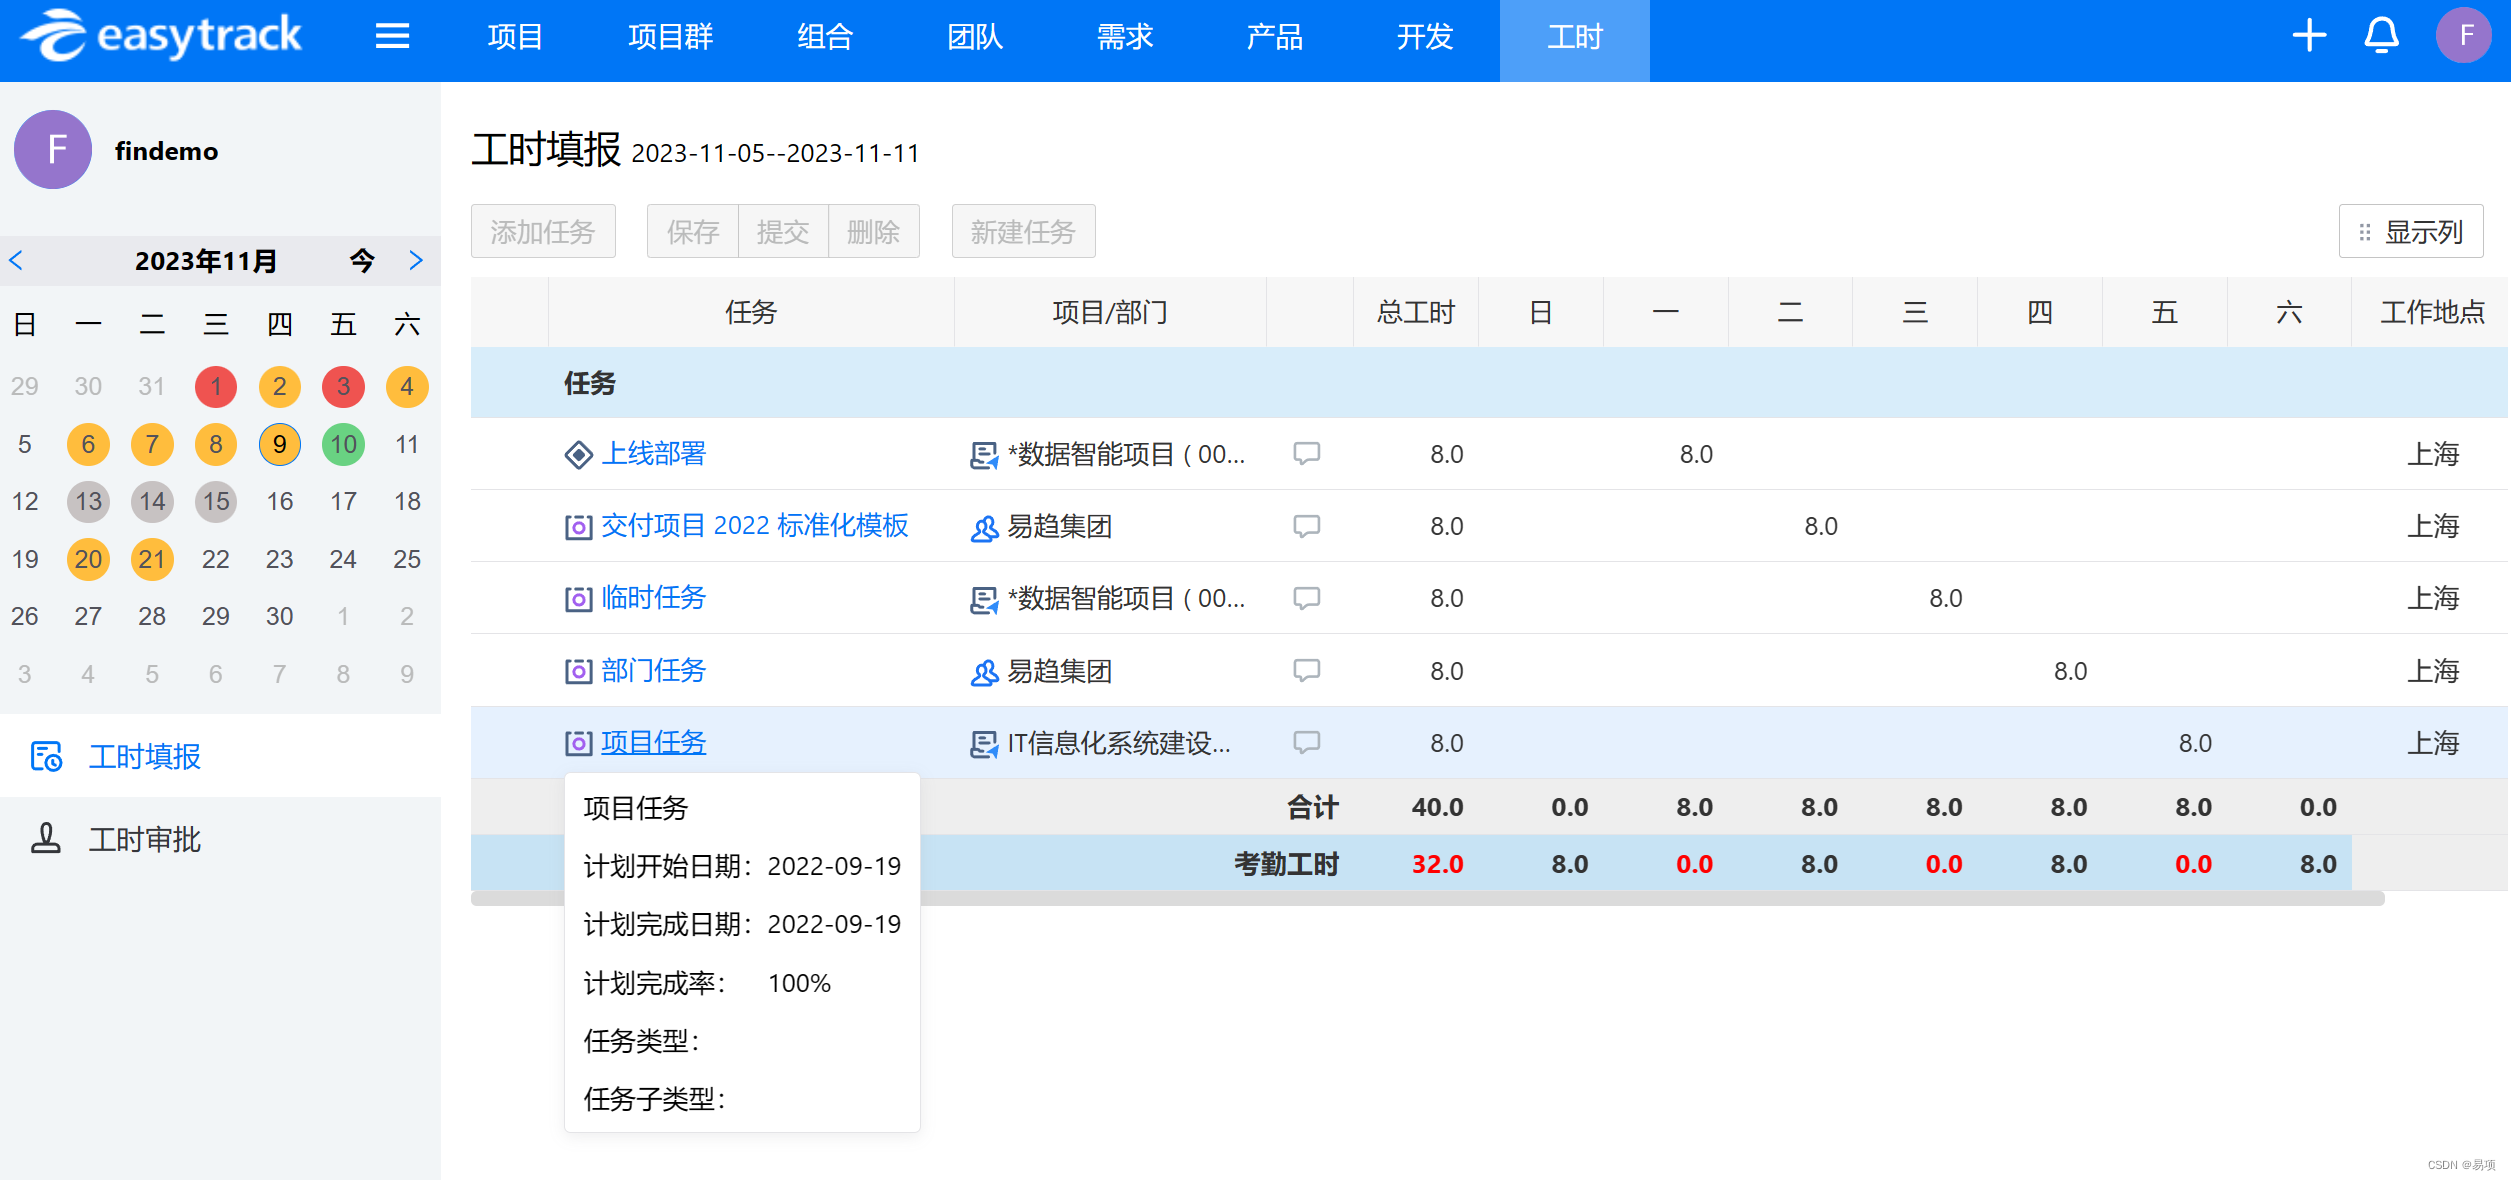The width and height of the screenshot is (2511, 1180).
Task: Click the 添加任务 button
Action: [x=543, y=231]
